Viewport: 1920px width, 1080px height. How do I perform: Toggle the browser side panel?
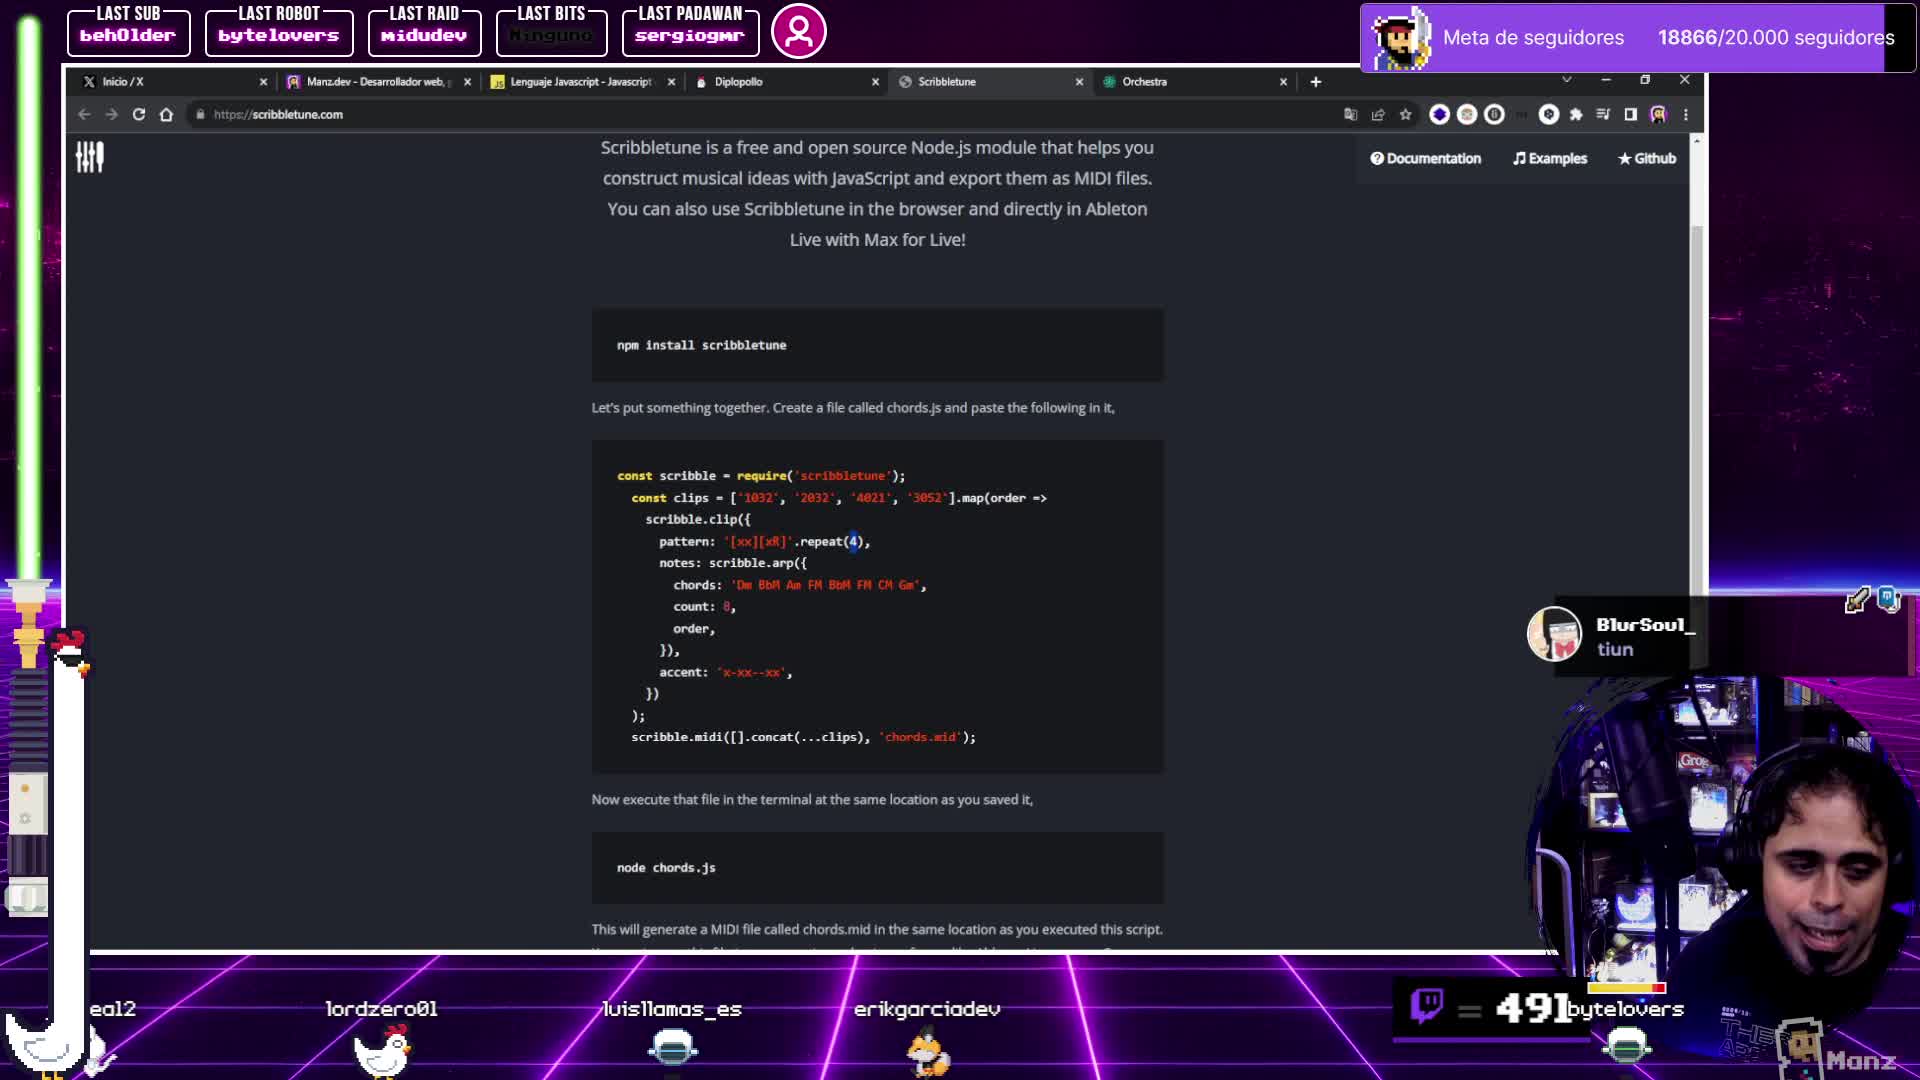click(x=1631, y=114)
